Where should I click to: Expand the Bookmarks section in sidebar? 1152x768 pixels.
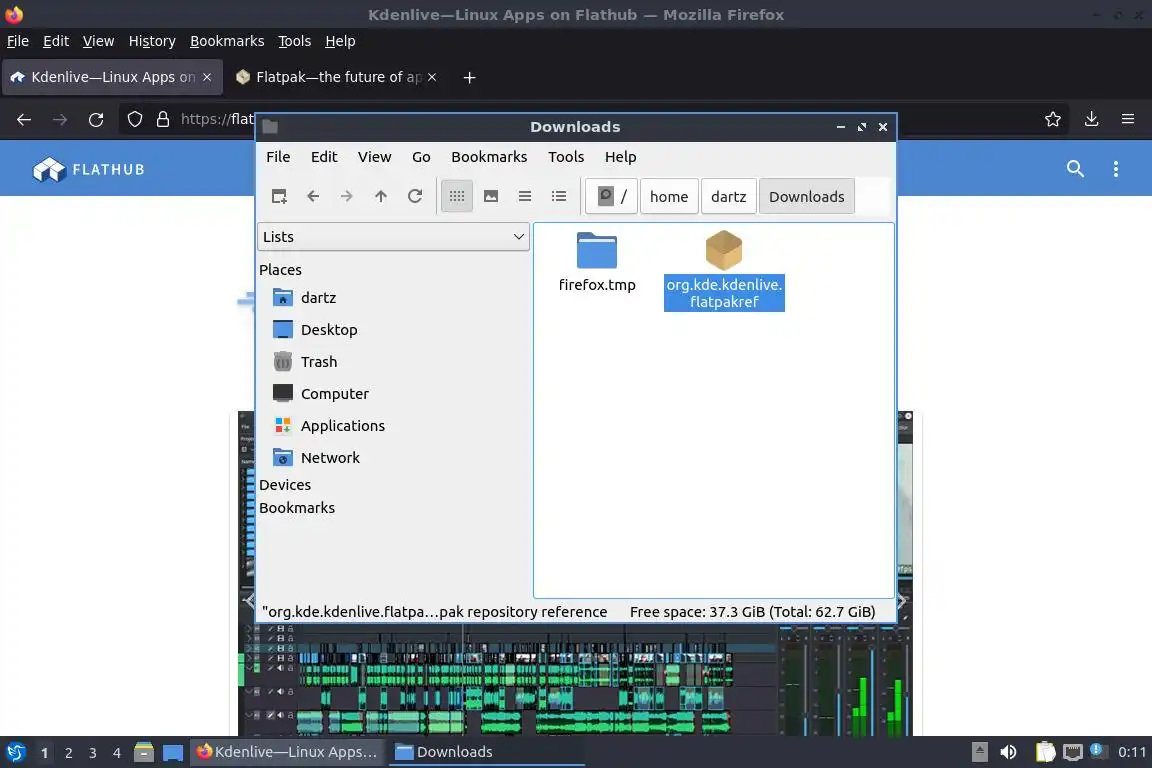tap(297, 508)
